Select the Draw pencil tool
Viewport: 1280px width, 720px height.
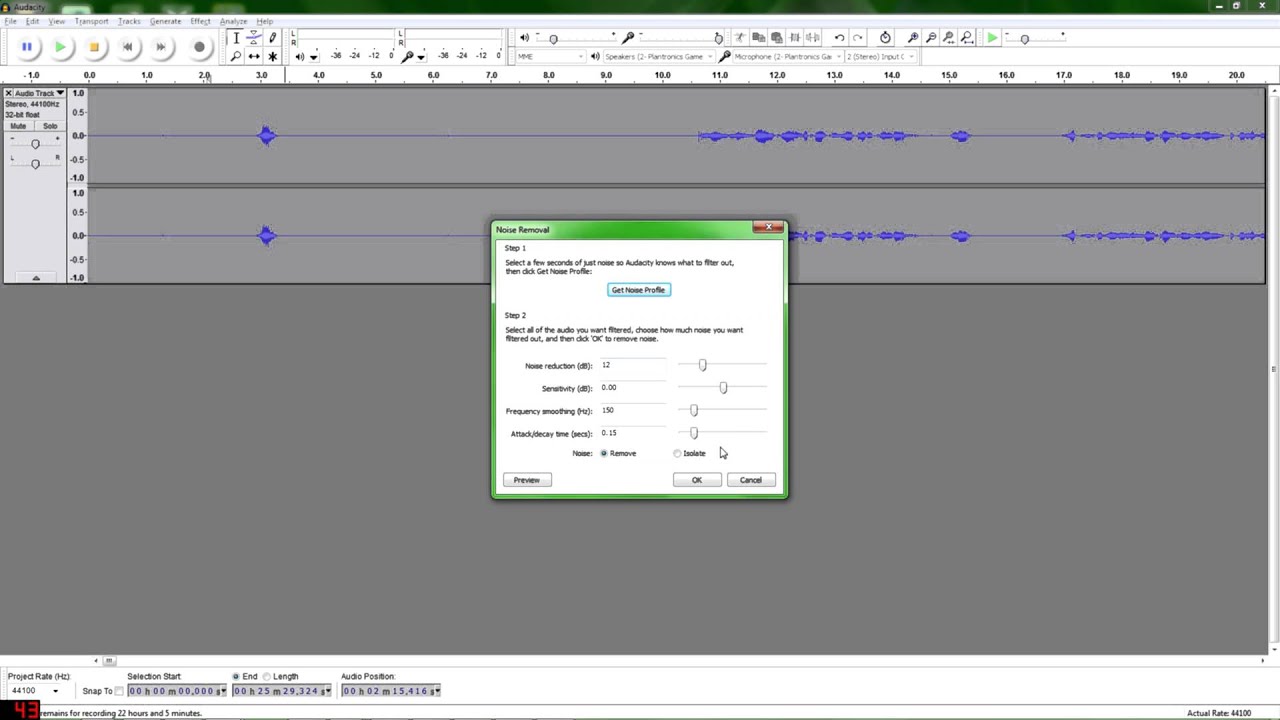click(272, 38)
